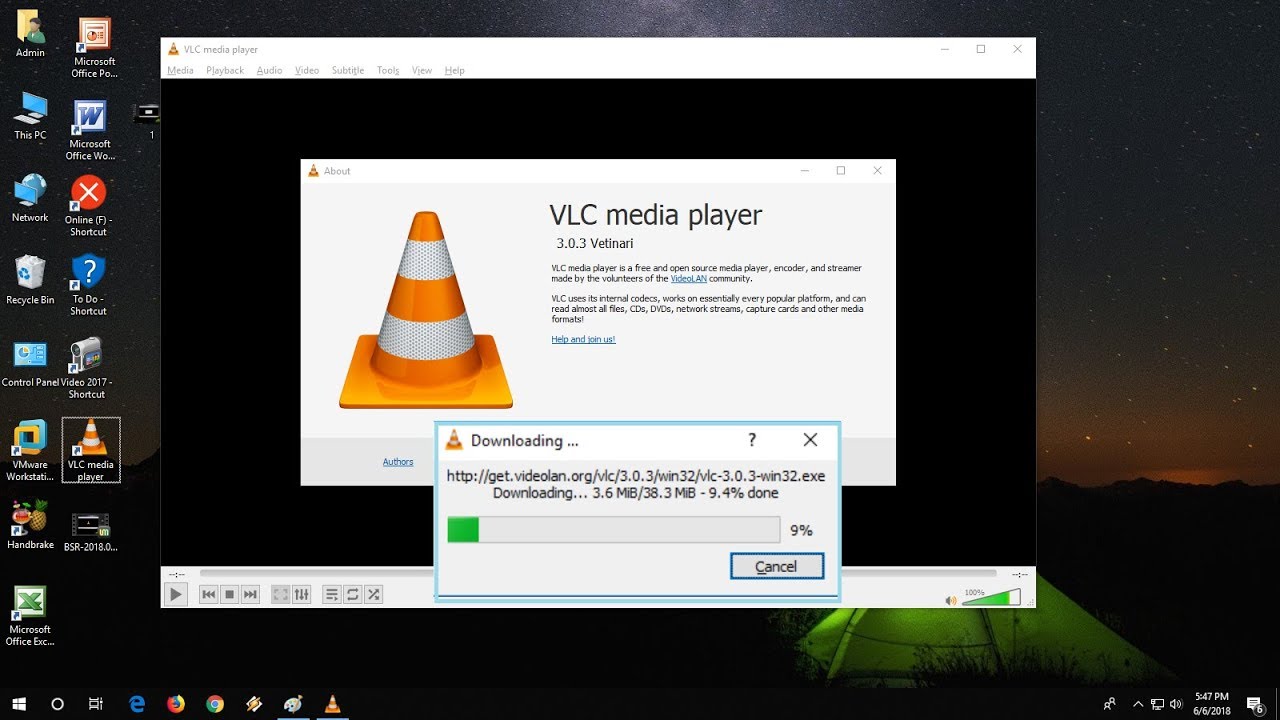Select the Microsoft Office PowerPoint desktop shortcut
The width and height of the screenshot is (1280, 720).
(x=94, y=47)
